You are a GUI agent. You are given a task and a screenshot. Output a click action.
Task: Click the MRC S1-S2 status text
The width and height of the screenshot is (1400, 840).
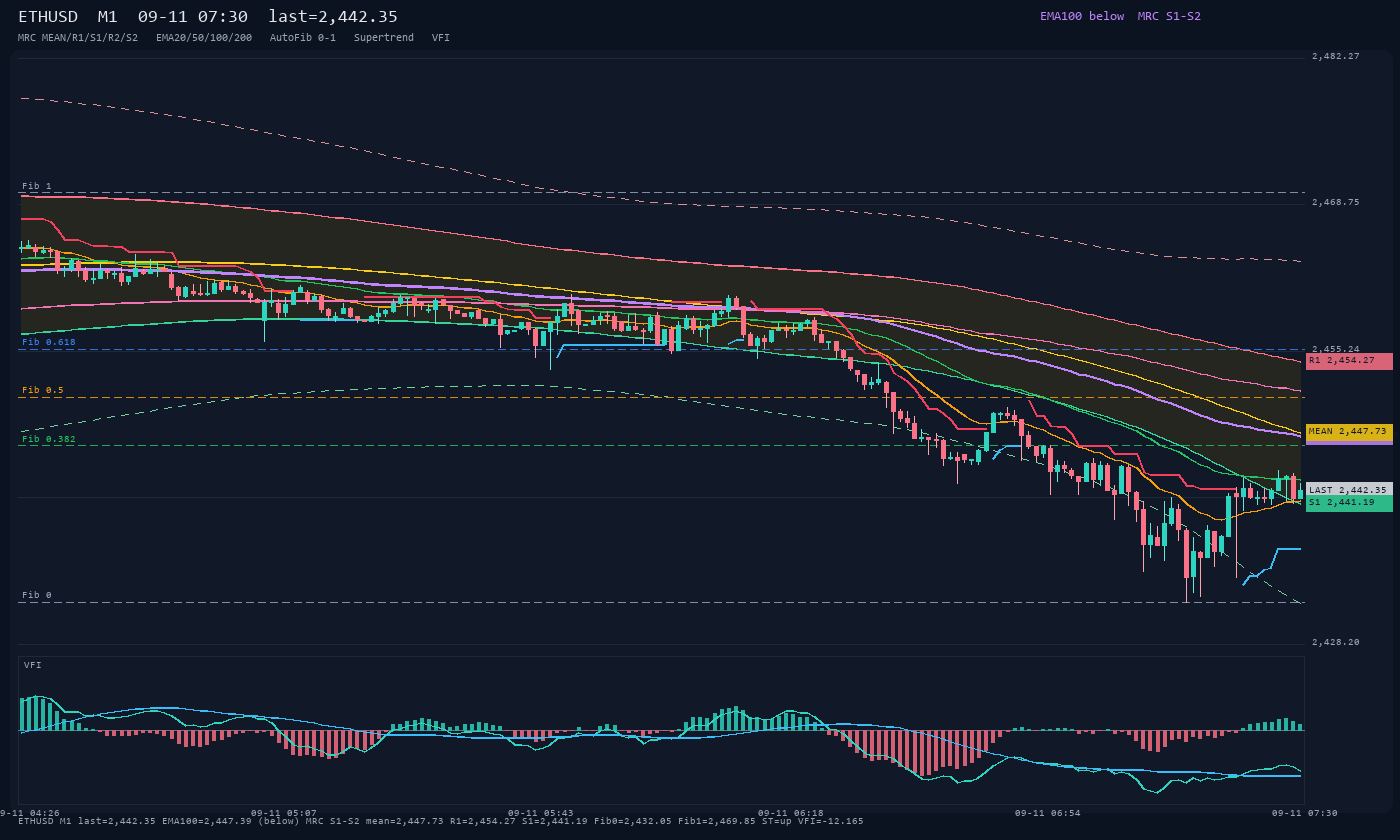1169,16
